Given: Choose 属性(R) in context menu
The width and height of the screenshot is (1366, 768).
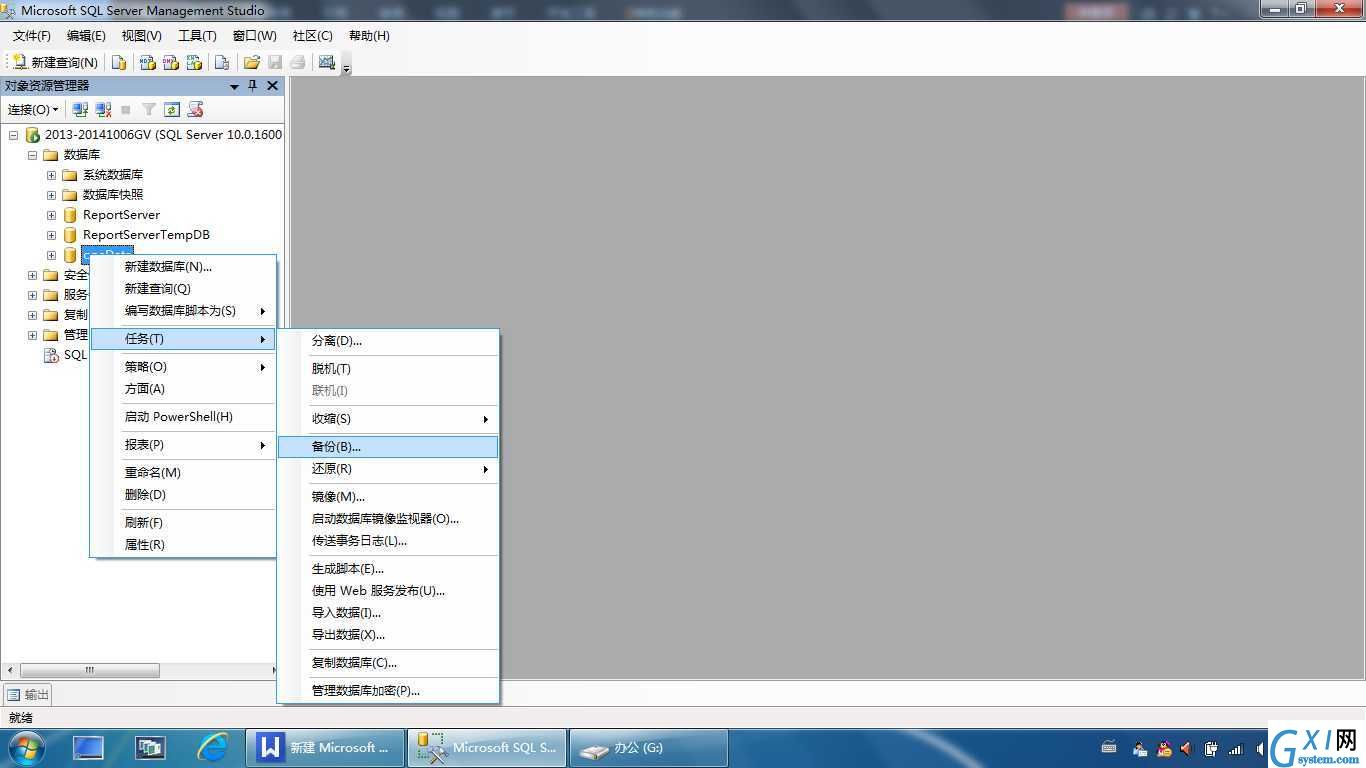Looking at the screenshot, I should pyautogui.click(x=183, y=545).
